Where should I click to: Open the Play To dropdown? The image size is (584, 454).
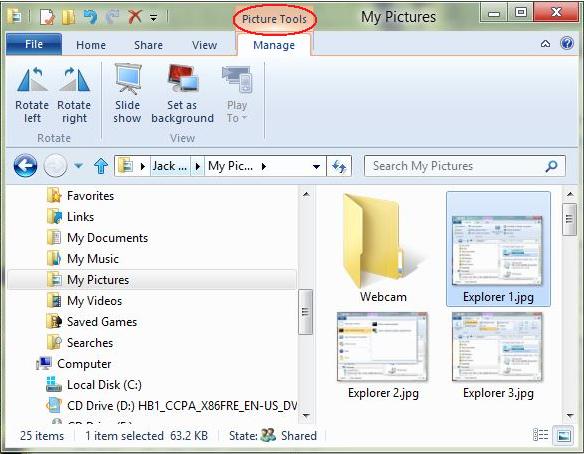point(237,94)
